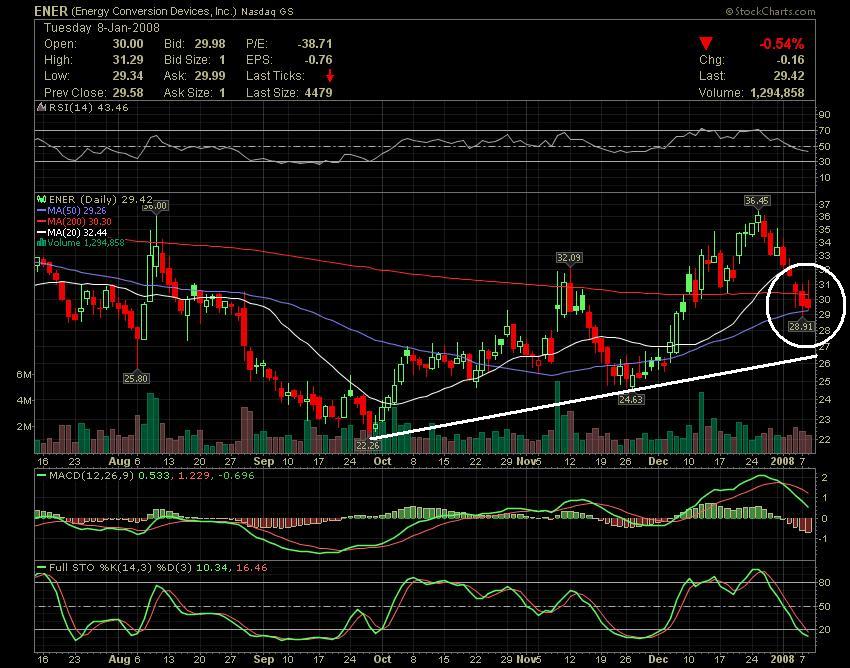This screenshot has height=668, width=850.
Task: Click the green Volume 1,294,858 legend entry
Action: pyautogui.click(x=86, y=243)
